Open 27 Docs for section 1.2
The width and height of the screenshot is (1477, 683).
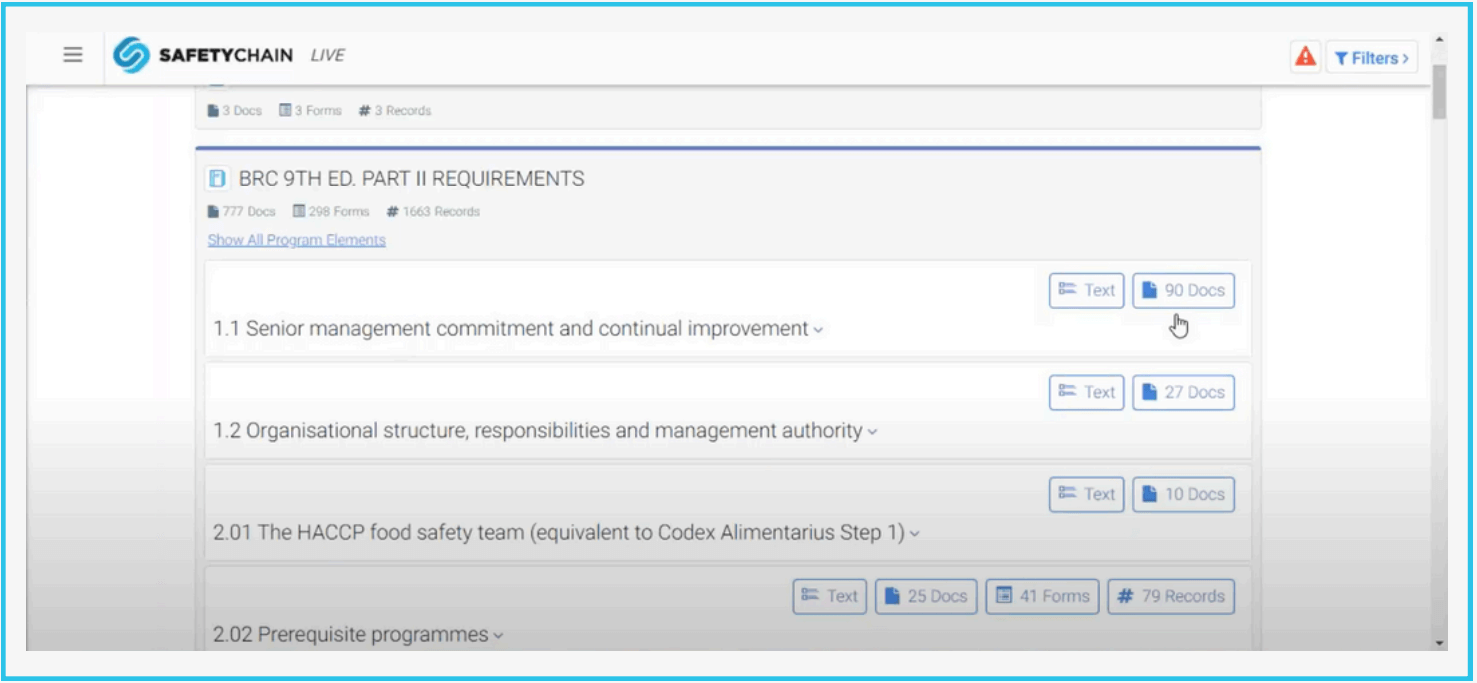[1184, 392]
